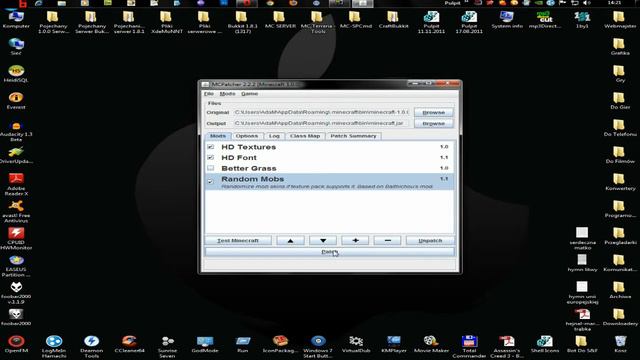The width and height of the screenshot is (640, 360).
Task: Select the Sieć desktop icon
Action: pos(16,47)
